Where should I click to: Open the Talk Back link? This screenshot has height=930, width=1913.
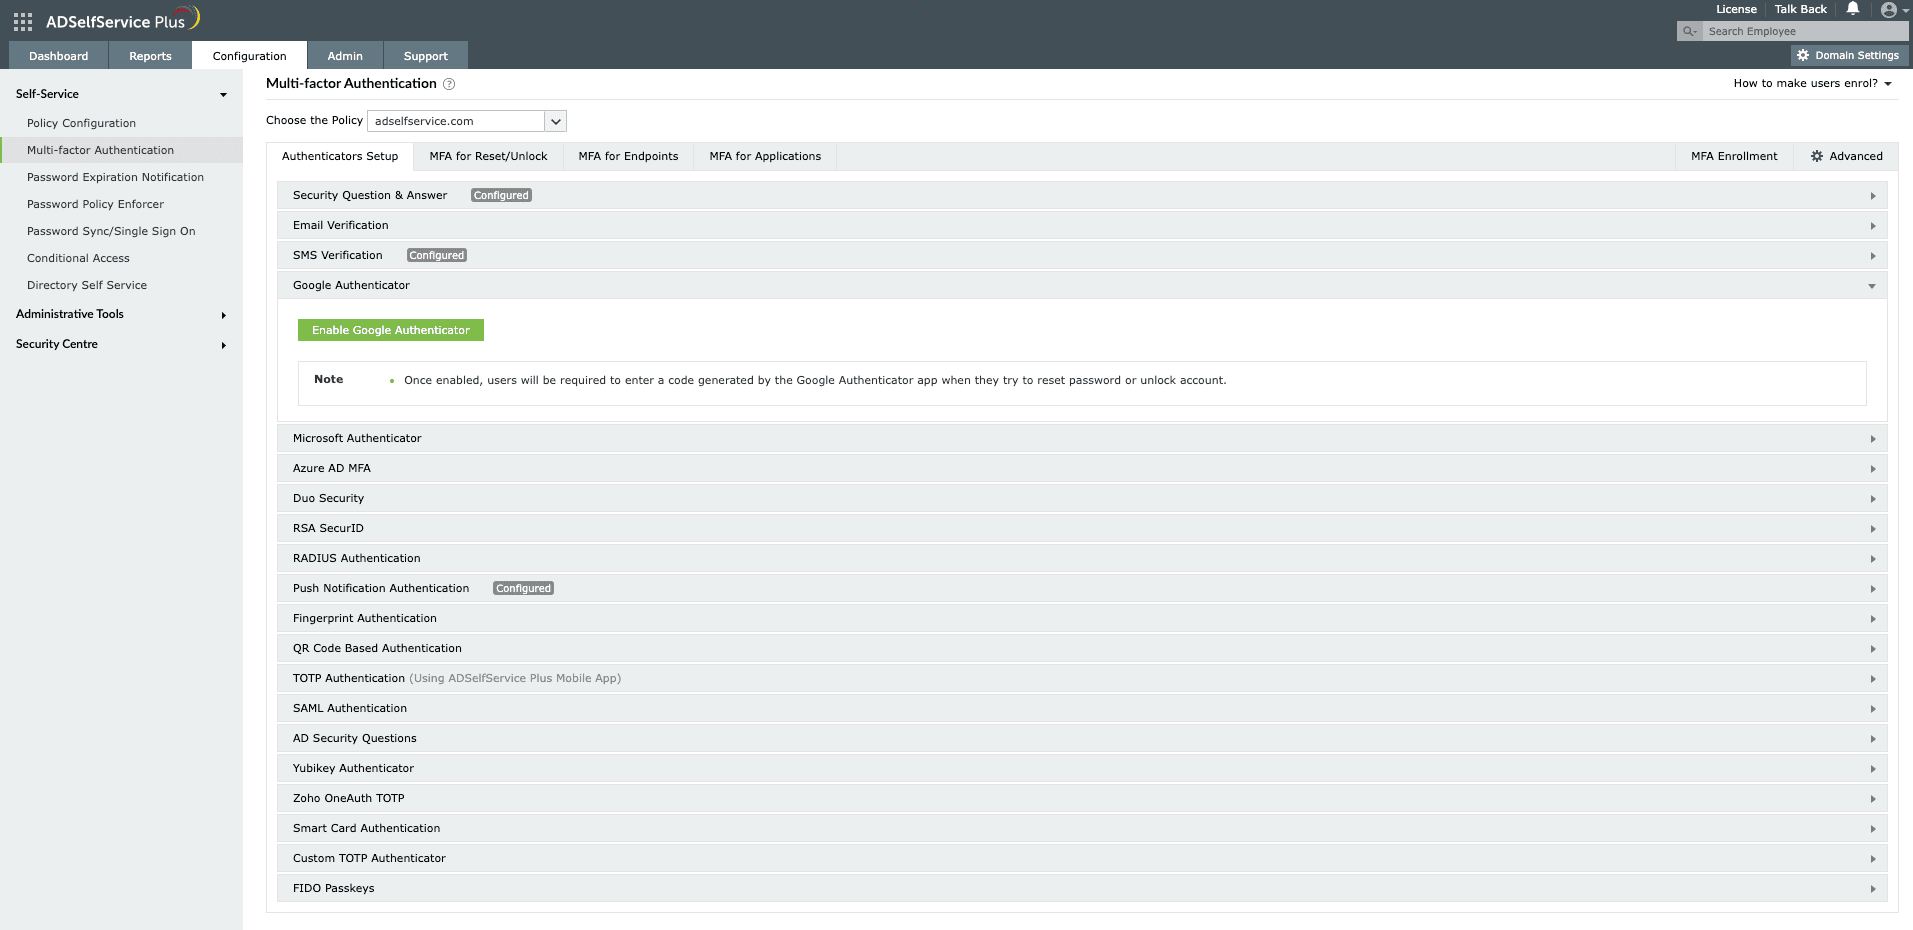coord(1800,9)
